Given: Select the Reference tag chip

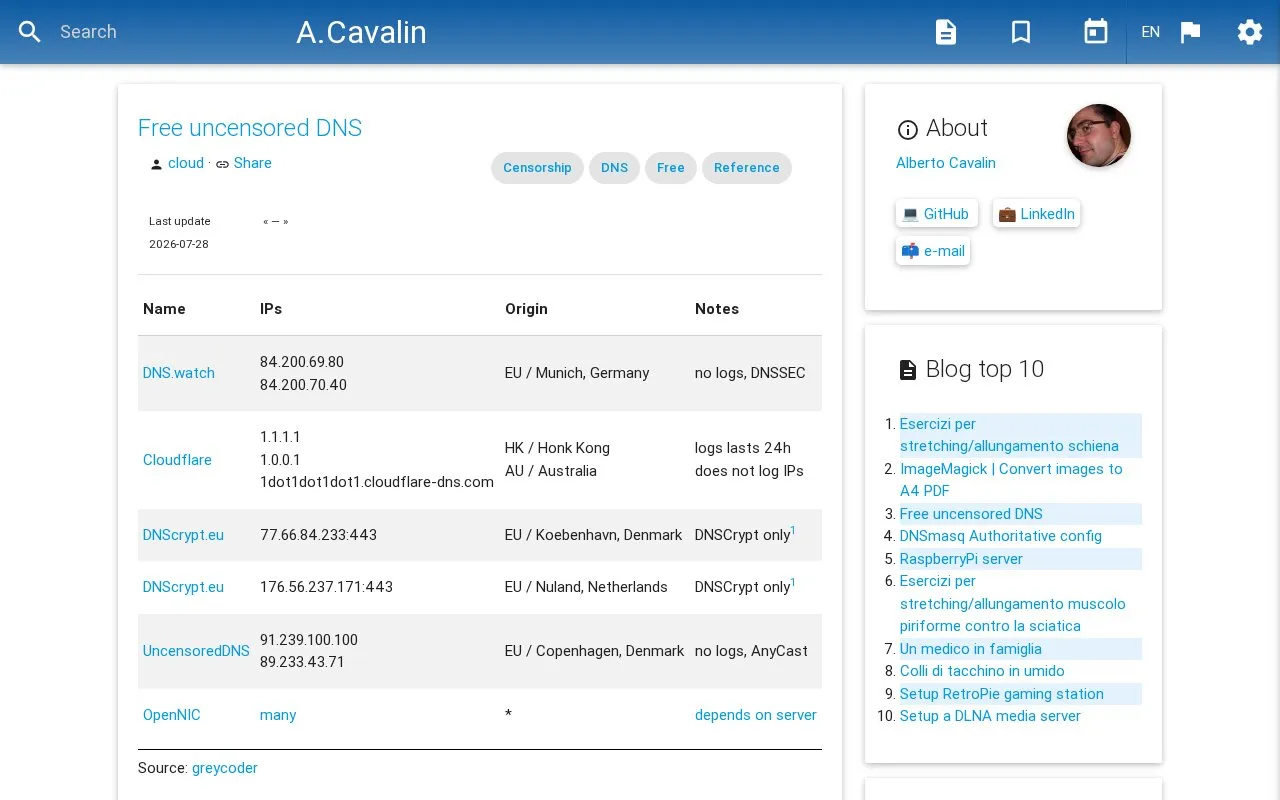Looking at the screenshot, I should pyautogui.click(x=747, y=168).
